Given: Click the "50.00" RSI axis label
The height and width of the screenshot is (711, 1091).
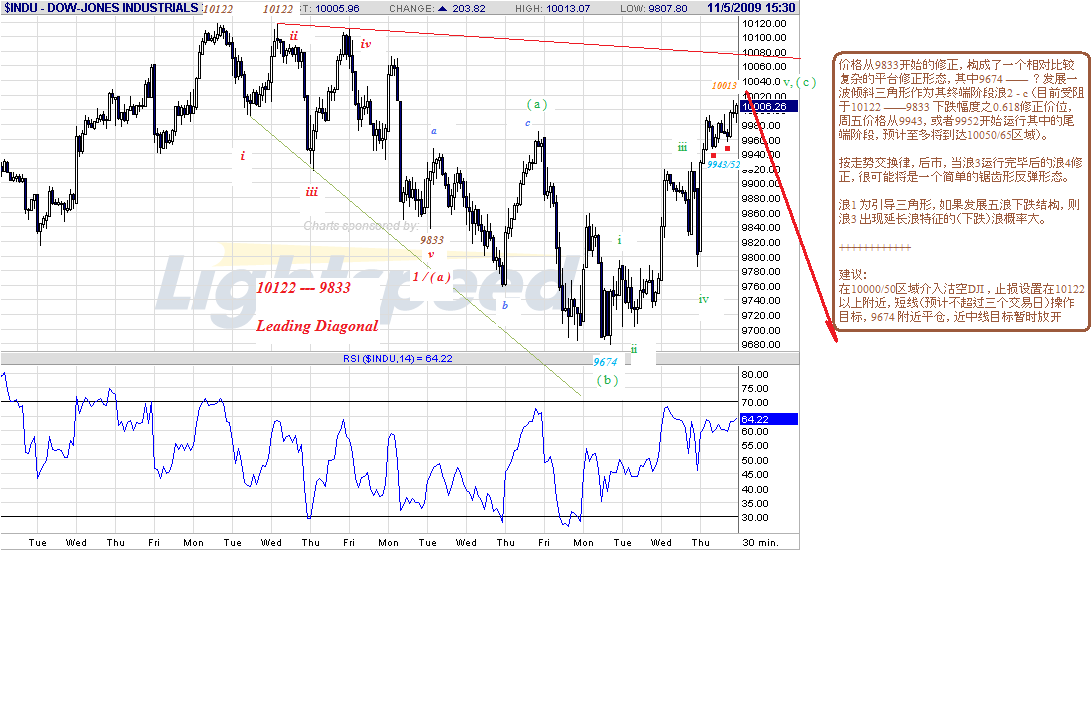Looking at the screenshot, I should tap(755, 461).
